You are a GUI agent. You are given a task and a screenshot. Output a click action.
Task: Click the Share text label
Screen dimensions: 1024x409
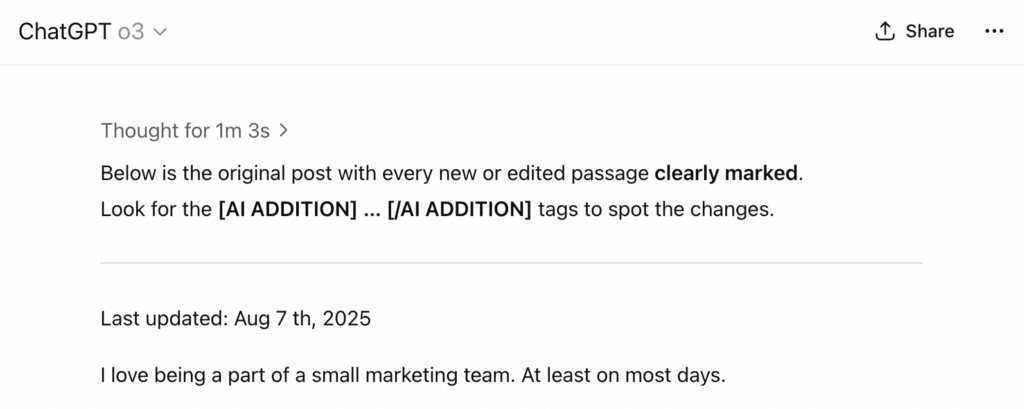(x=929, y=31)
